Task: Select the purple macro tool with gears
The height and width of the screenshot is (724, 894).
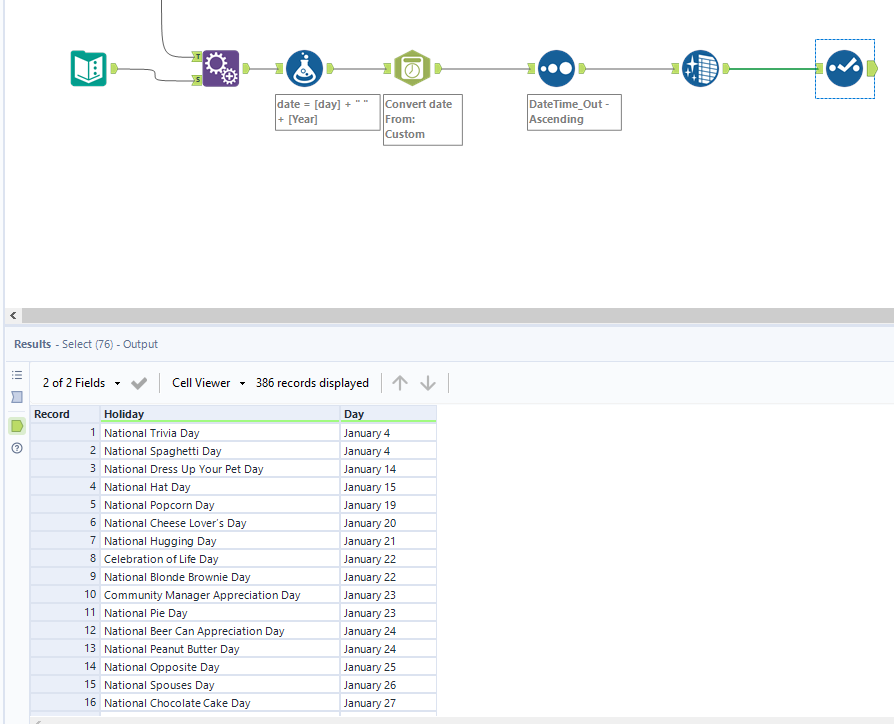Action: pyautogui.click(x=221, y=68)
